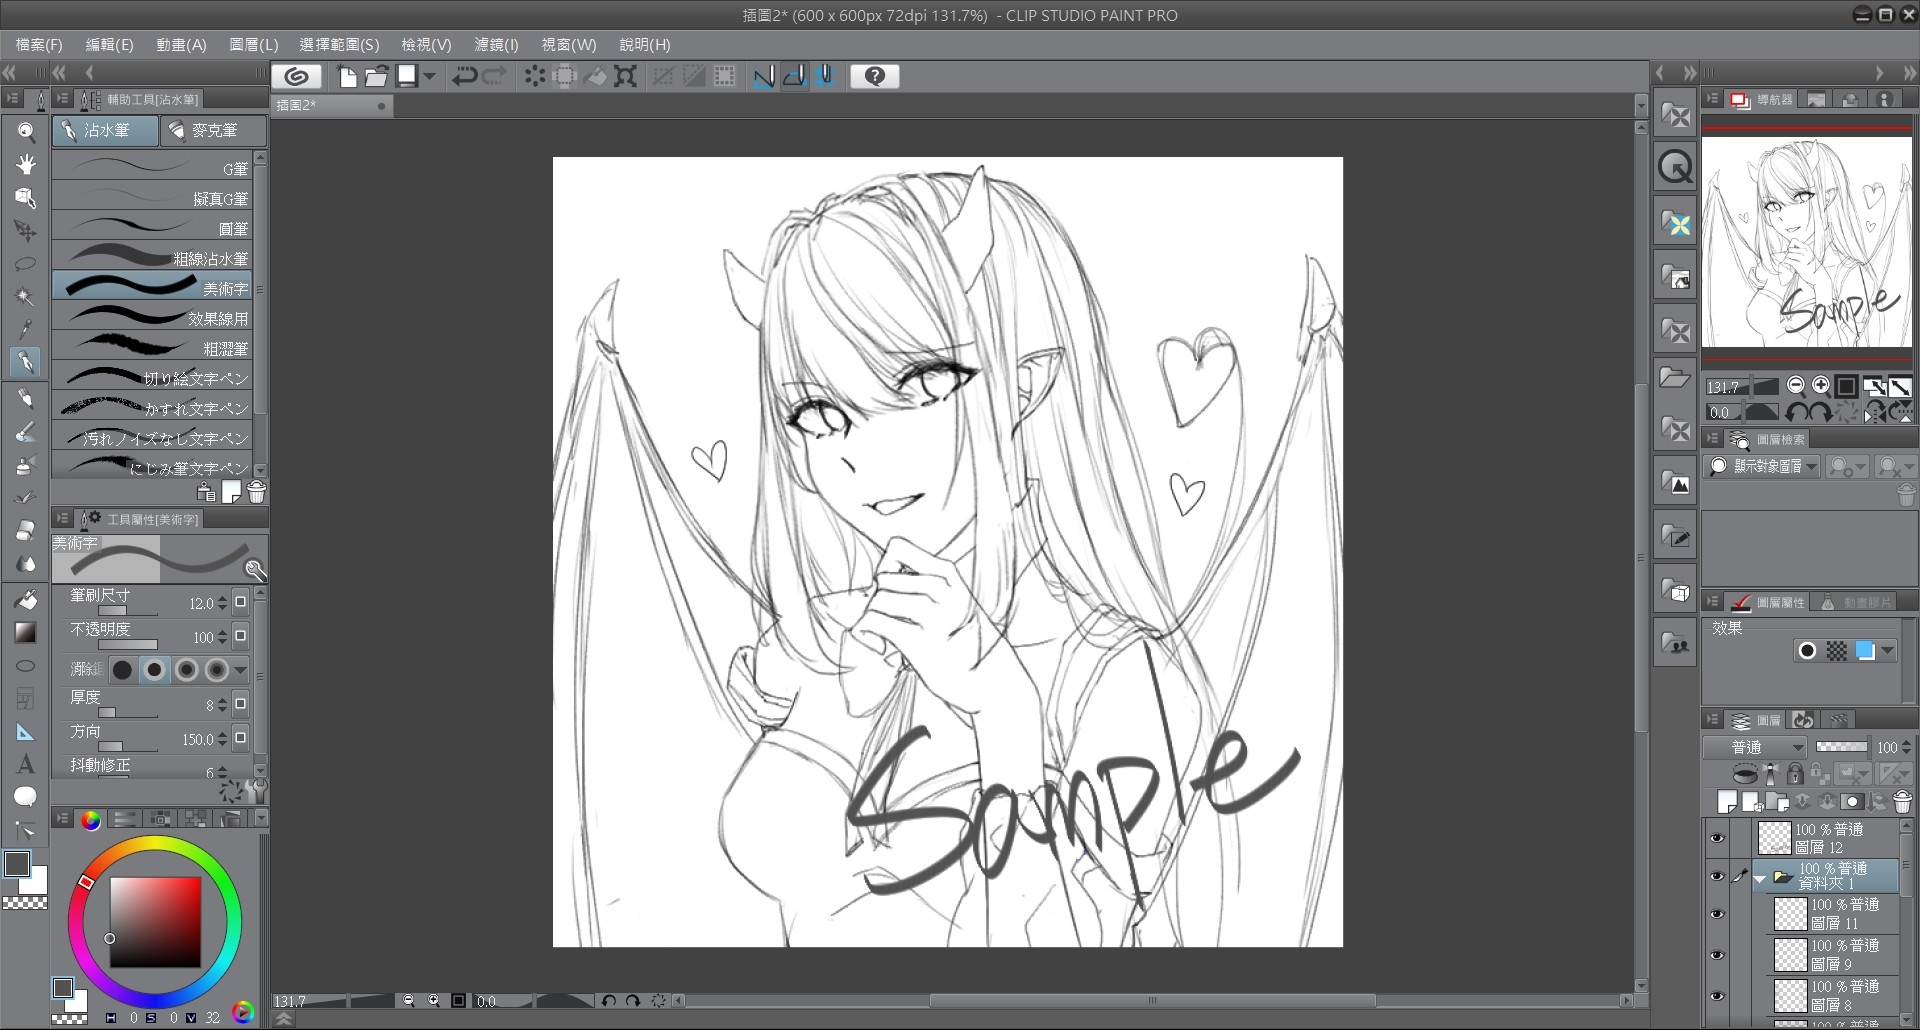Undo the last action
The image size is (1920, 1030).
tap(463, 76)
